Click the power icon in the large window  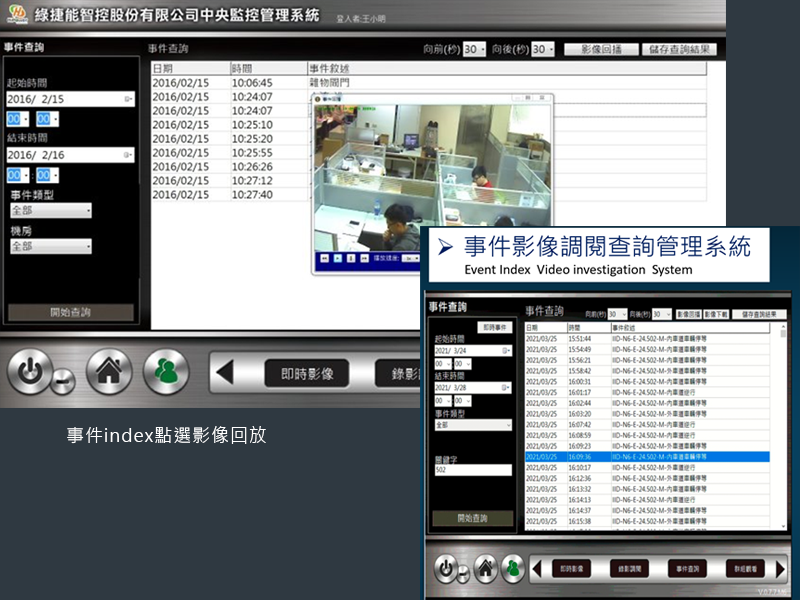coord(30,373)
